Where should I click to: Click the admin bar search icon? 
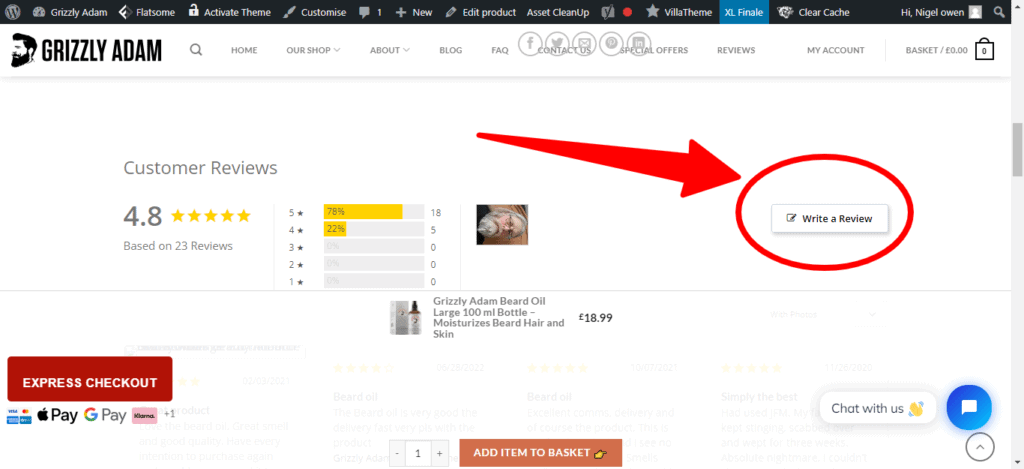(1001, 12)
